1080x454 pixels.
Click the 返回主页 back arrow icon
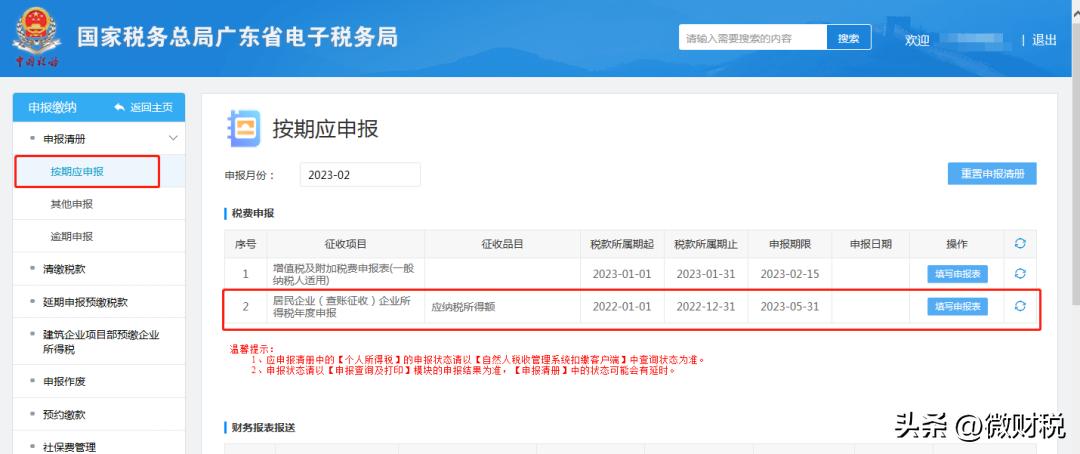point(120,107)
